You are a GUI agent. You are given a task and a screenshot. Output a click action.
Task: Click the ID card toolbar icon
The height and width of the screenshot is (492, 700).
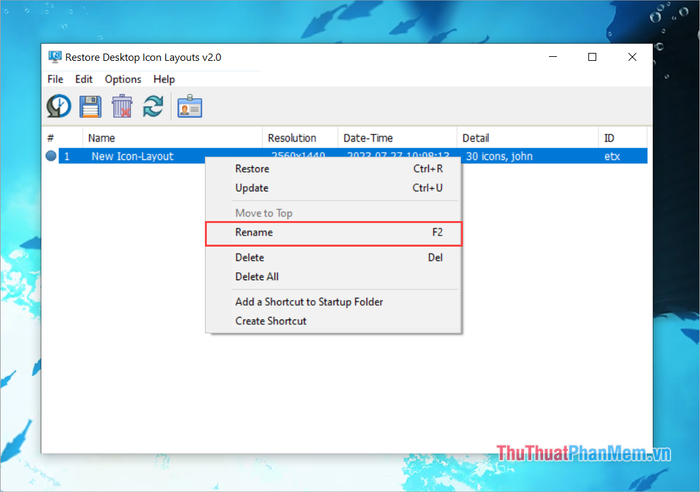190,106
